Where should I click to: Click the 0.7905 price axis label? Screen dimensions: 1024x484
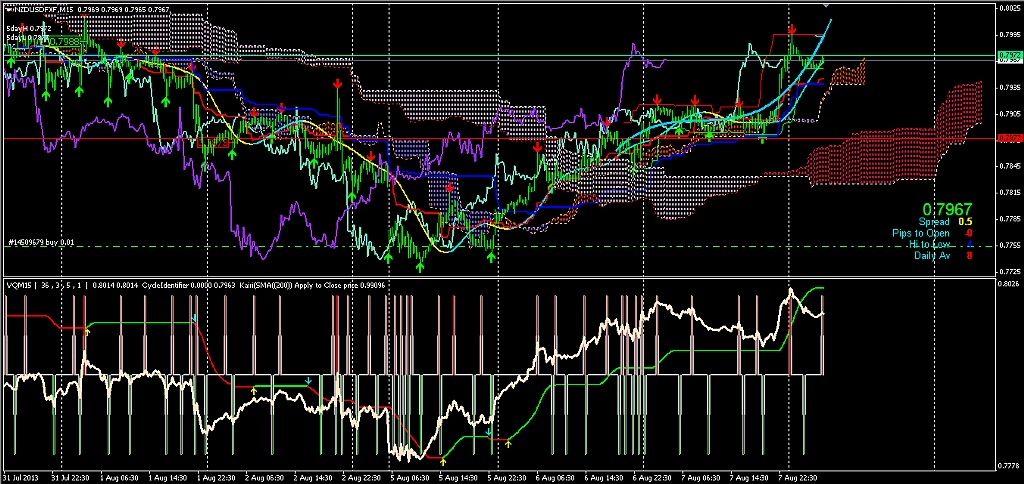tap(1010, 113)
